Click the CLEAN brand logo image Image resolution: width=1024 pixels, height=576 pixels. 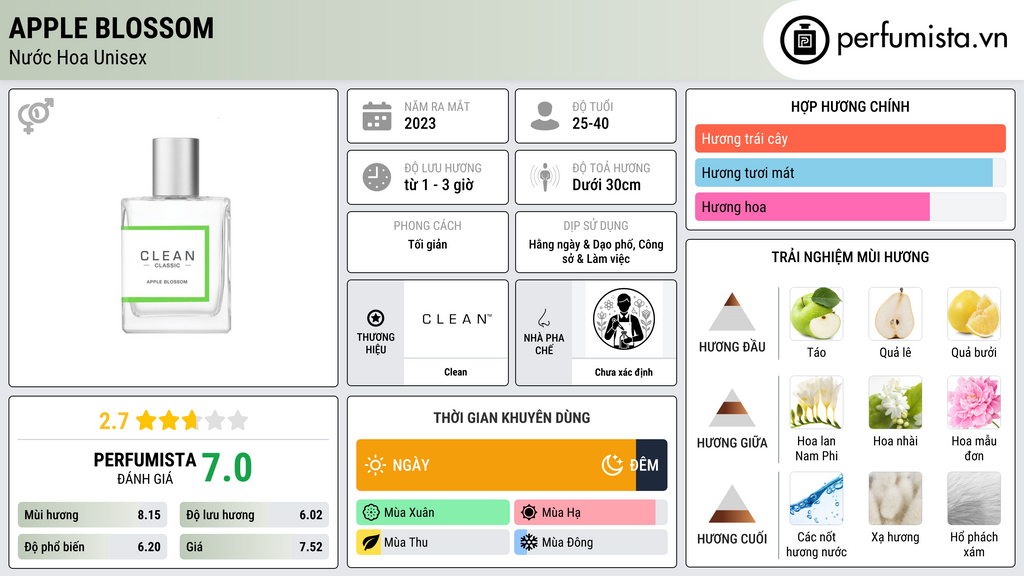click(x=456, y=319)
